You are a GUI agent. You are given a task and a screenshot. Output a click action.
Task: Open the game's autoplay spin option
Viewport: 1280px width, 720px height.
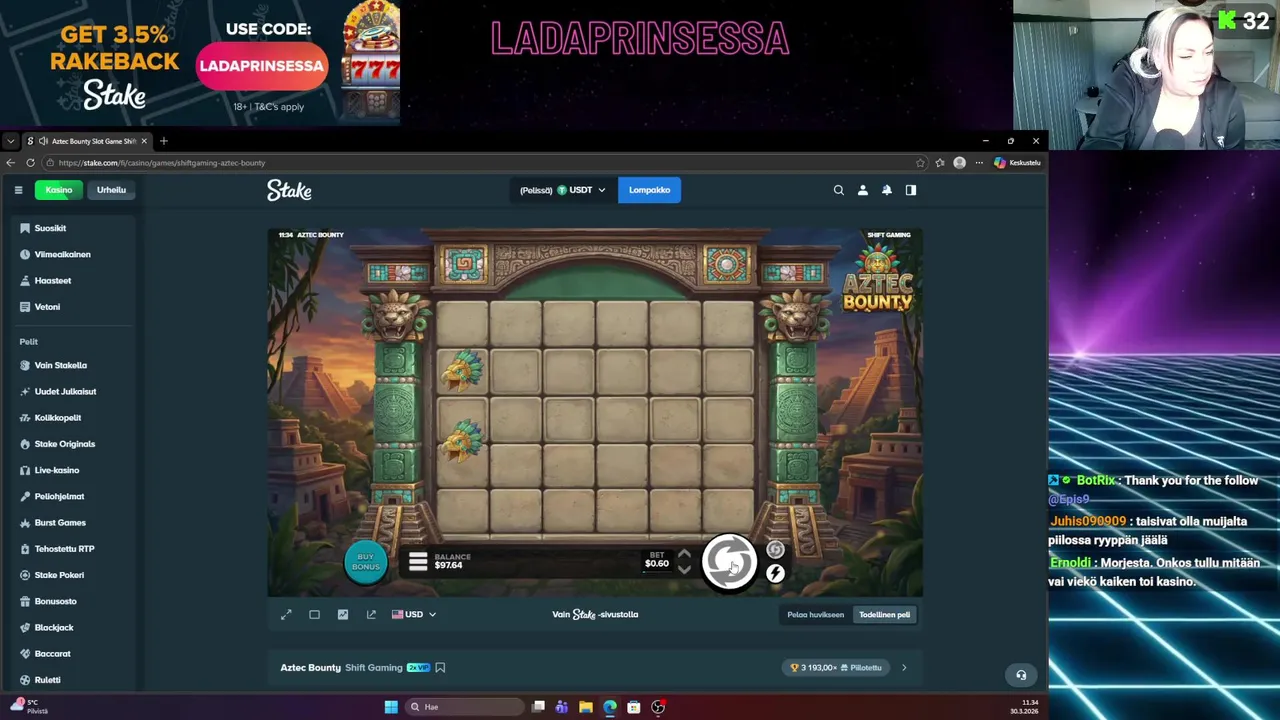(775, 549)
